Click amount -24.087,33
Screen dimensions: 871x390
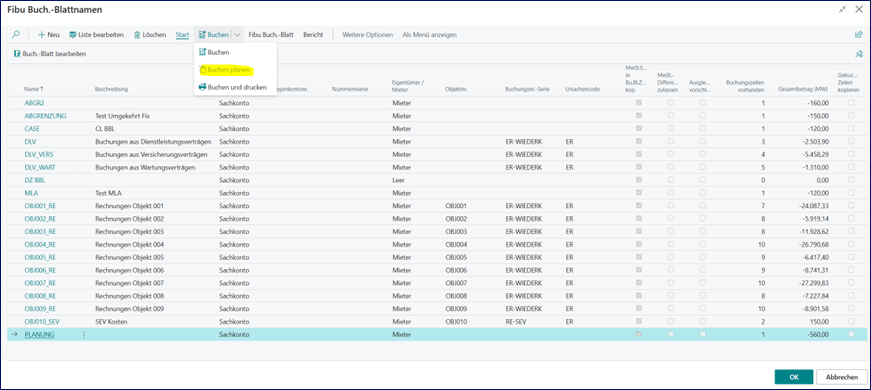[x=813, y=206]
